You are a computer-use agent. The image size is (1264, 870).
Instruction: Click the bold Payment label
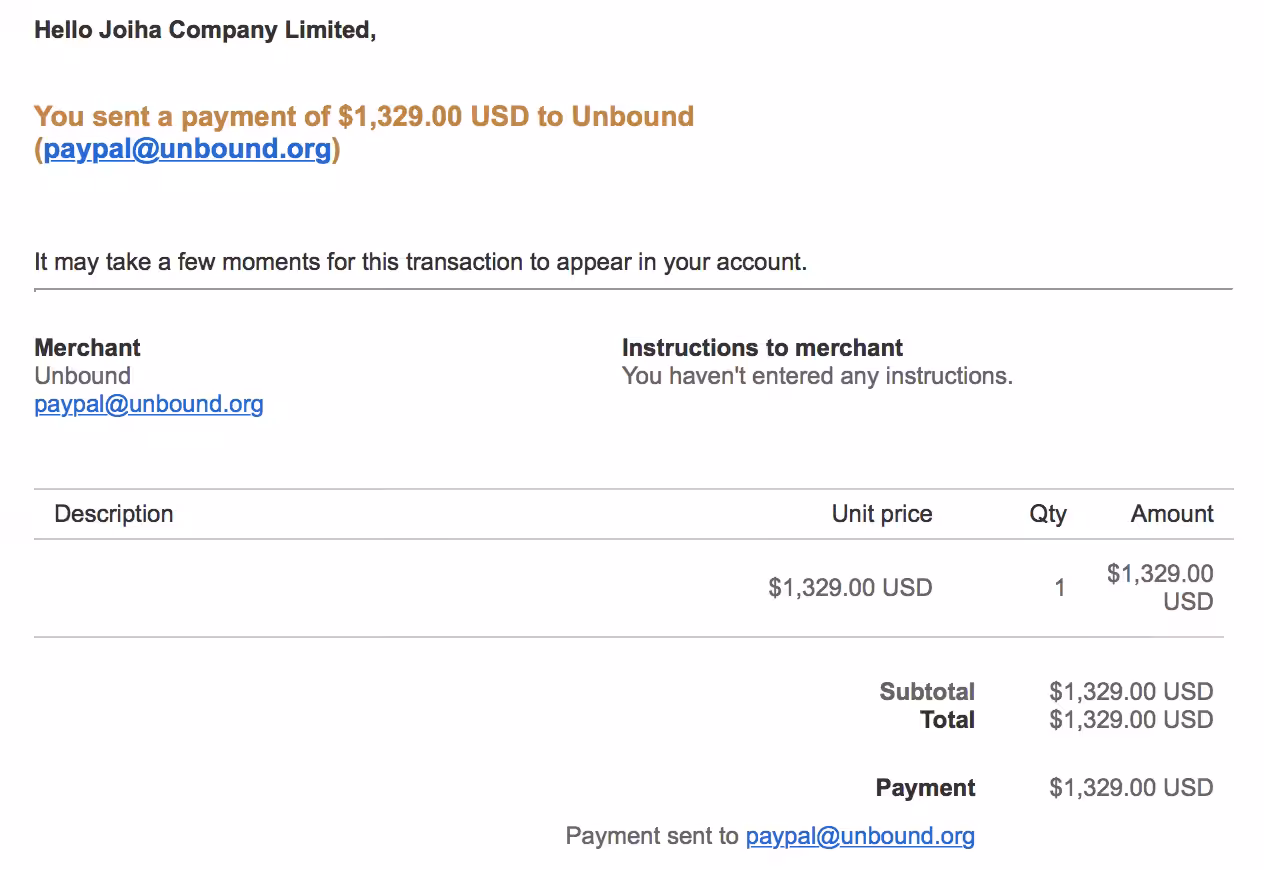tap(925, 788)
